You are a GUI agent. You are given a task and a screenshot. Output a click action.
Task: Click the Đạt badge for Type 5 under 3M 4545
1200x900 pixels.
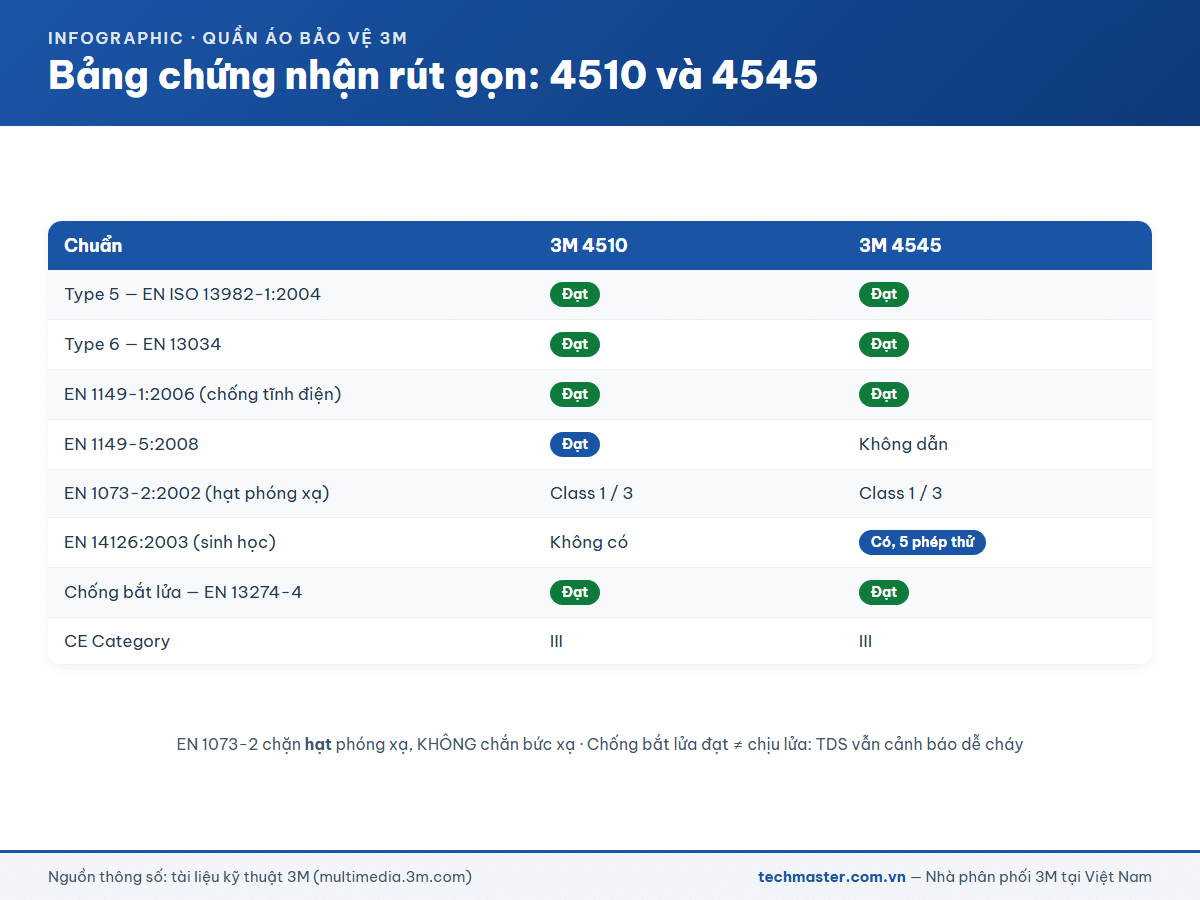(884, 294)
